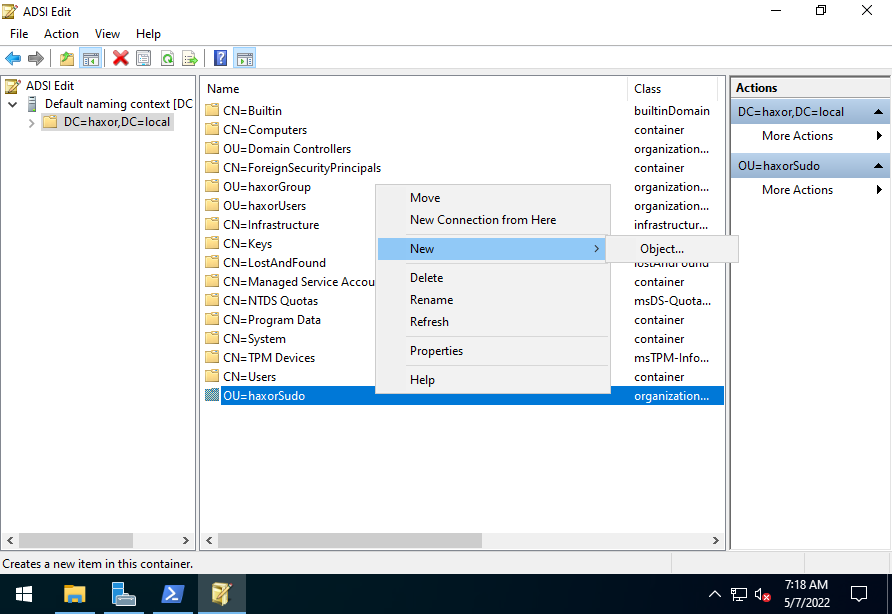Screen dimensions: 892x614
Task: Open File Explorer from the taskbar
Action: click(x=75, y=595)
